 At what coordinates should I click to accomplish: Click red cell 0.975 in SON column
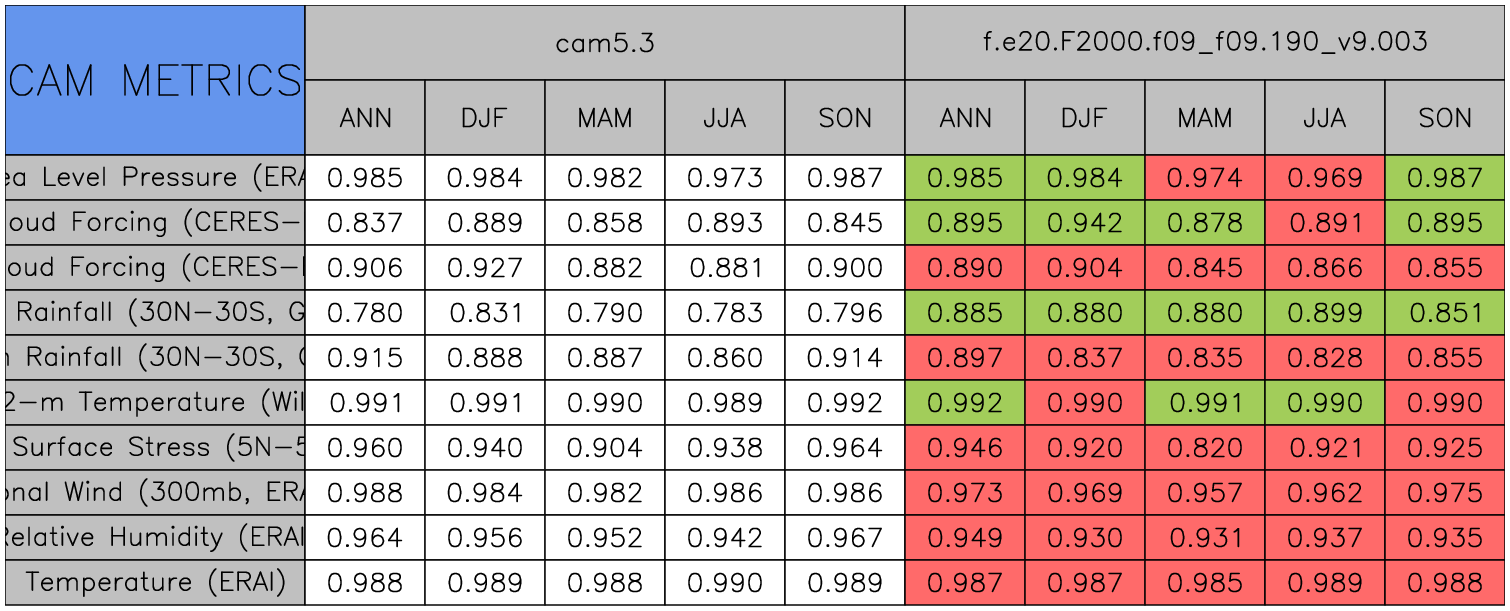1445,493
